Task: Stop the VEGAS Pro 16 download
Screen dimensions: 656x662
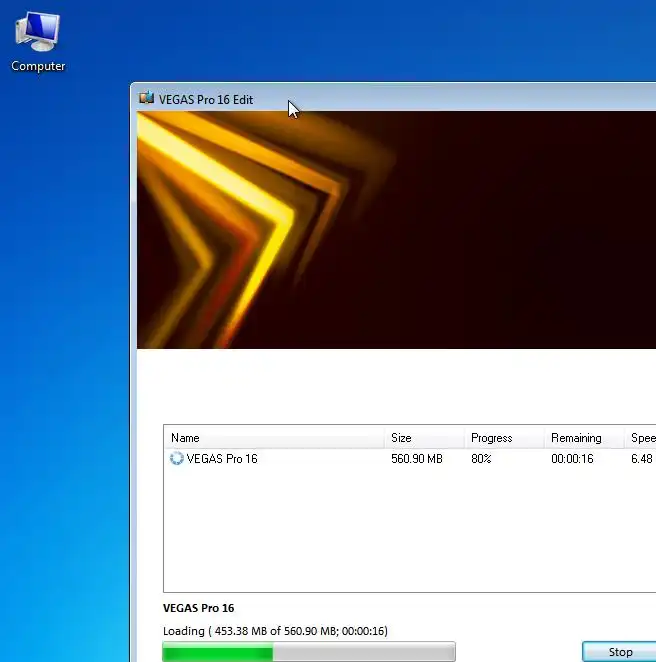Action: click(x=619, y=652)
